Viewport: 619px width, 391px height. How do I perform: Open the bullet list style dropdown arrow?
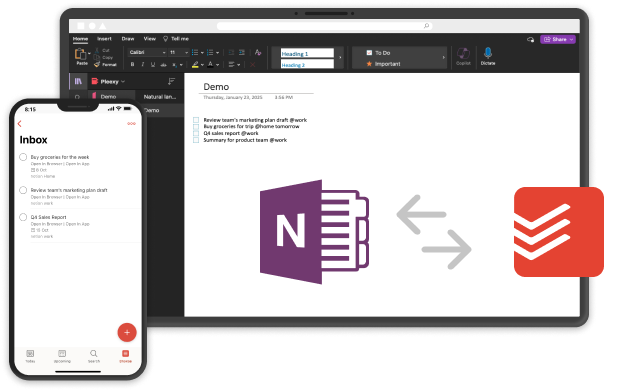202,53
